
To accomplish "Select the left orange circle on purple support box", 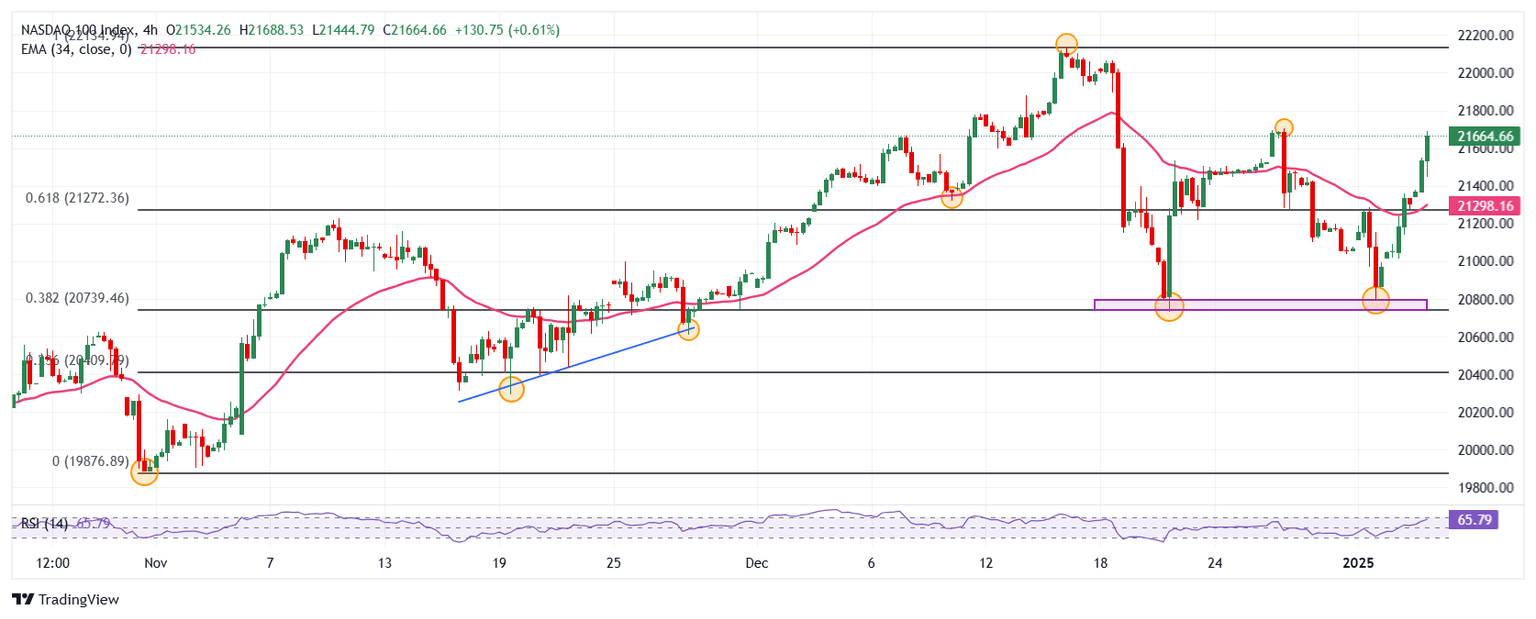I will tap(1169, 306).
